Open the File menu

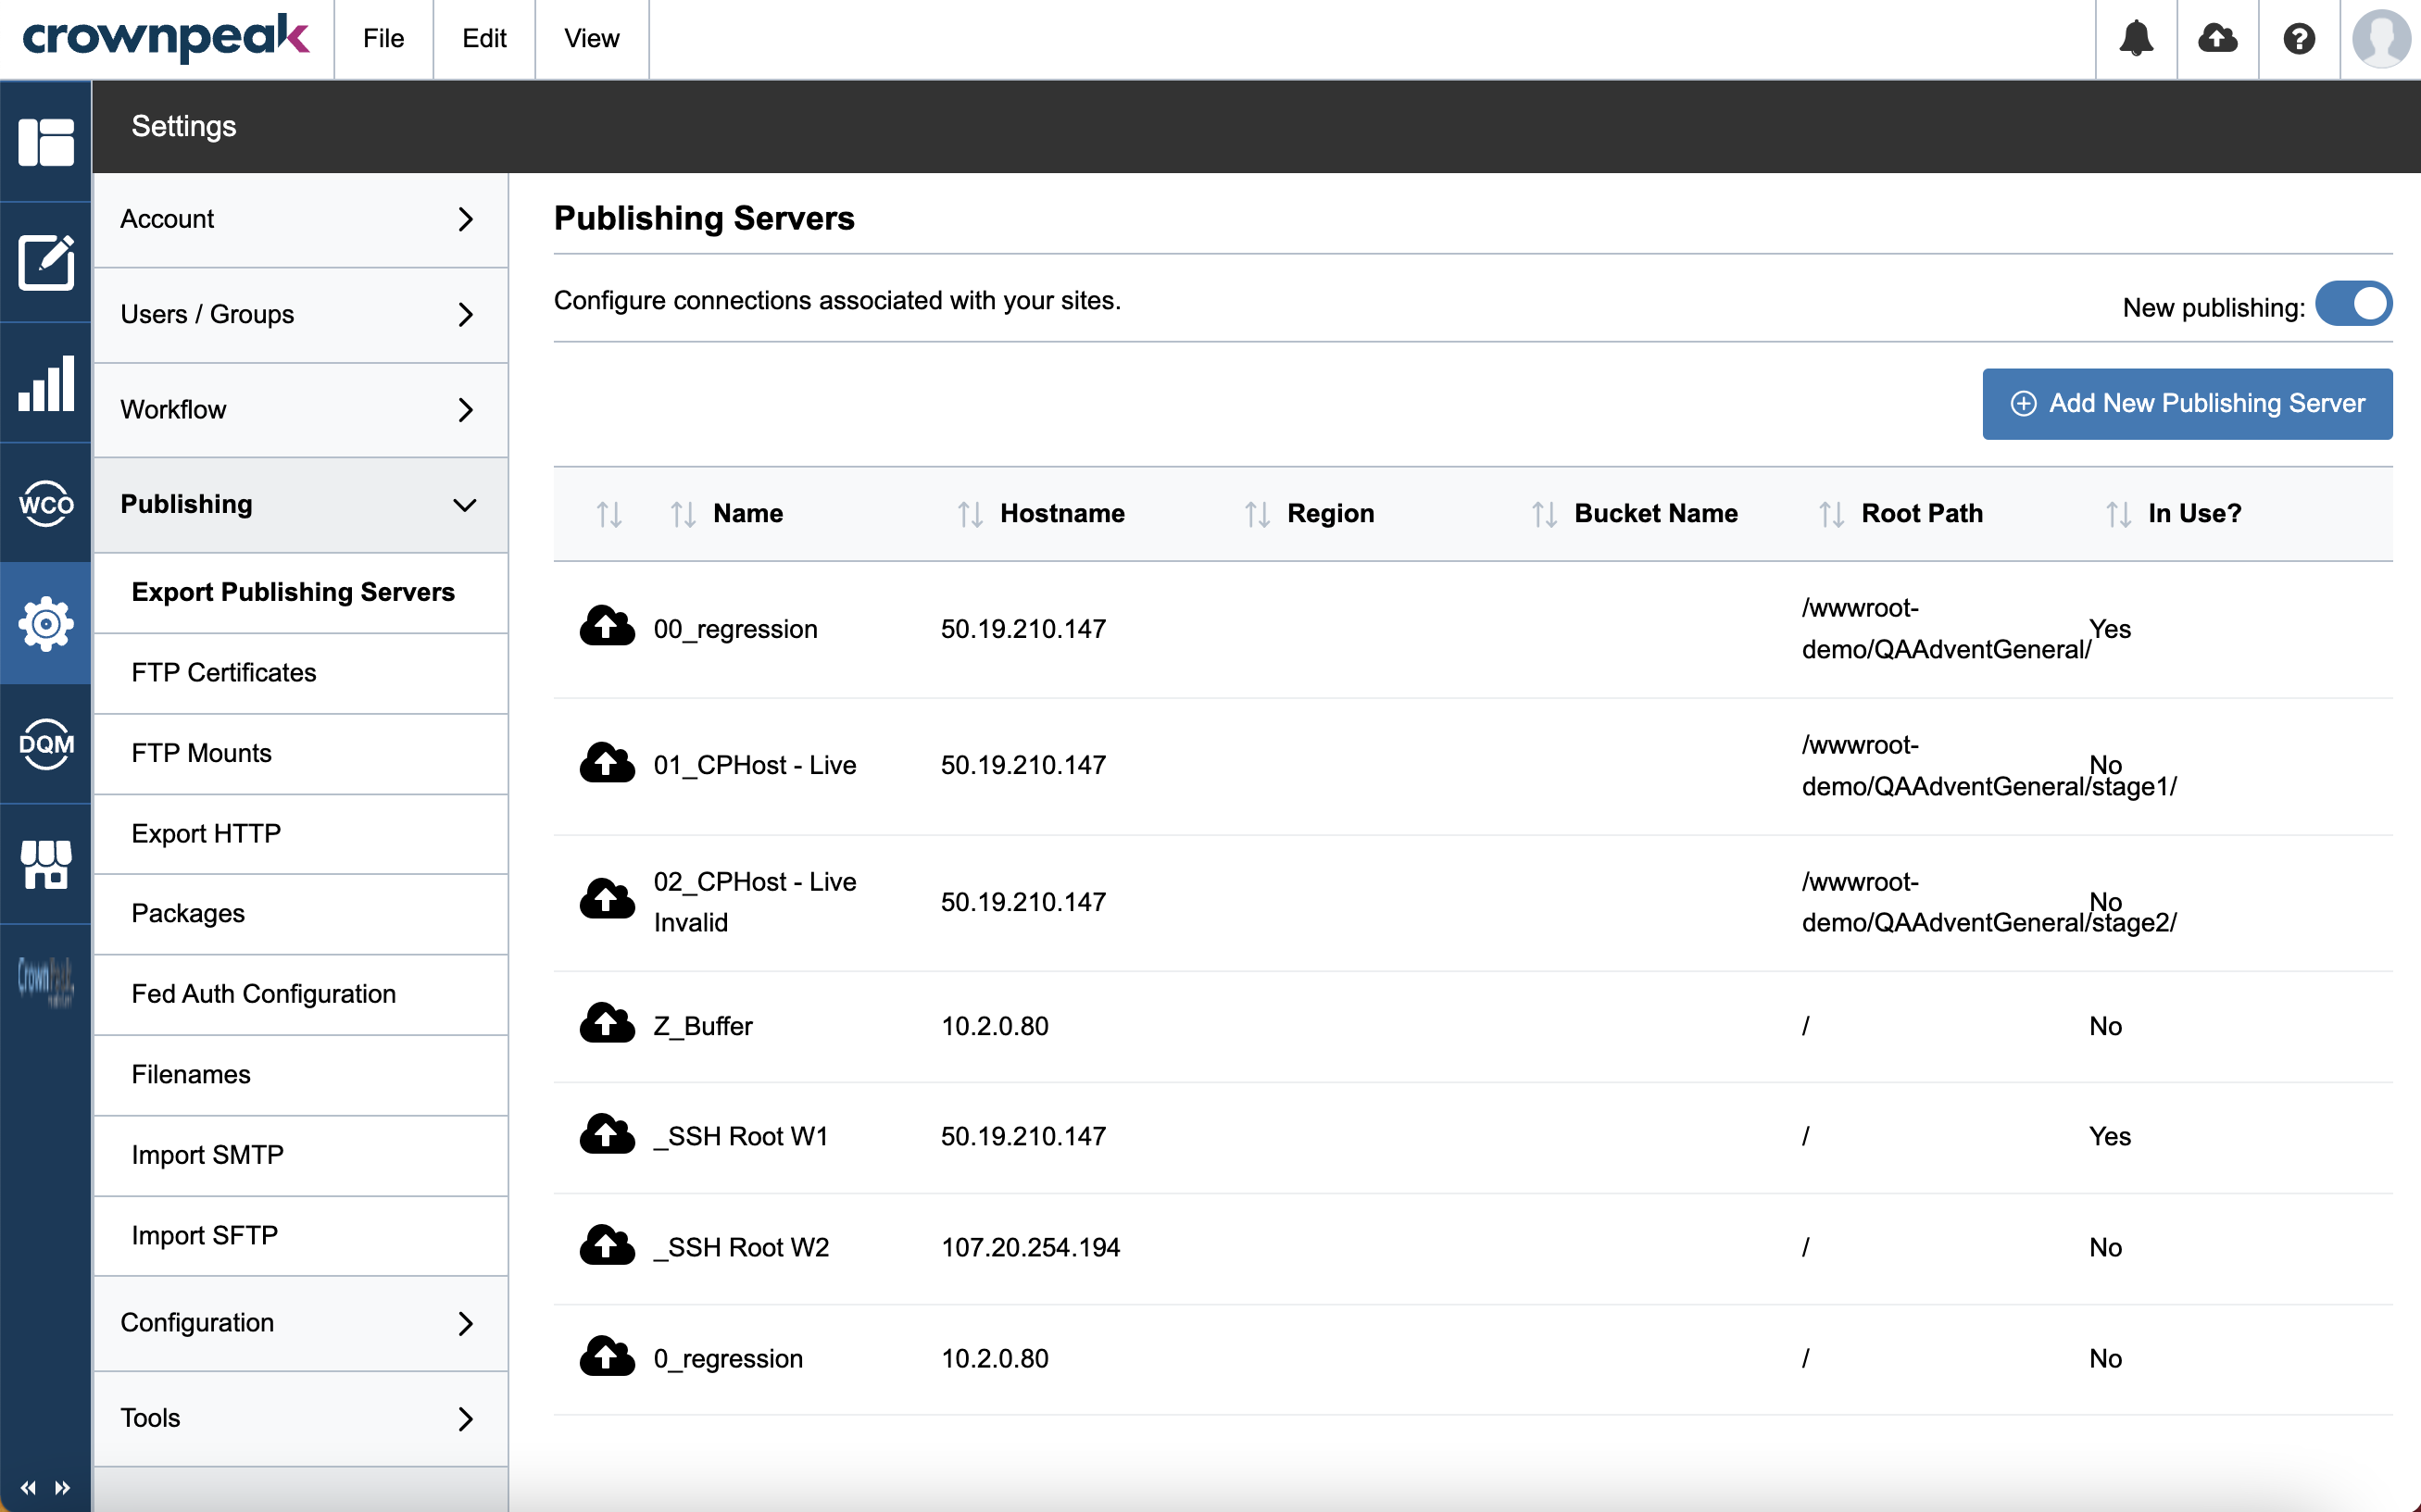(383, 39)
